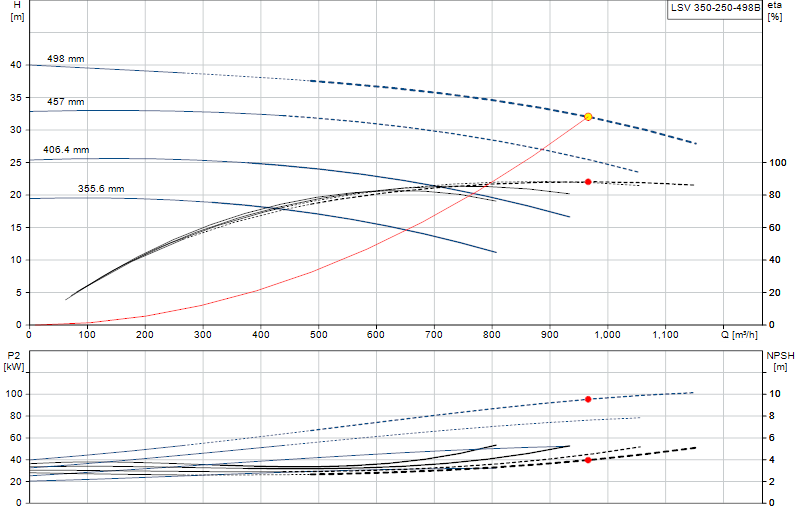The width and height of the screenshot is (800, 520).
Task: Click the 1,000 flow axis tick
Action: (607, 335)
